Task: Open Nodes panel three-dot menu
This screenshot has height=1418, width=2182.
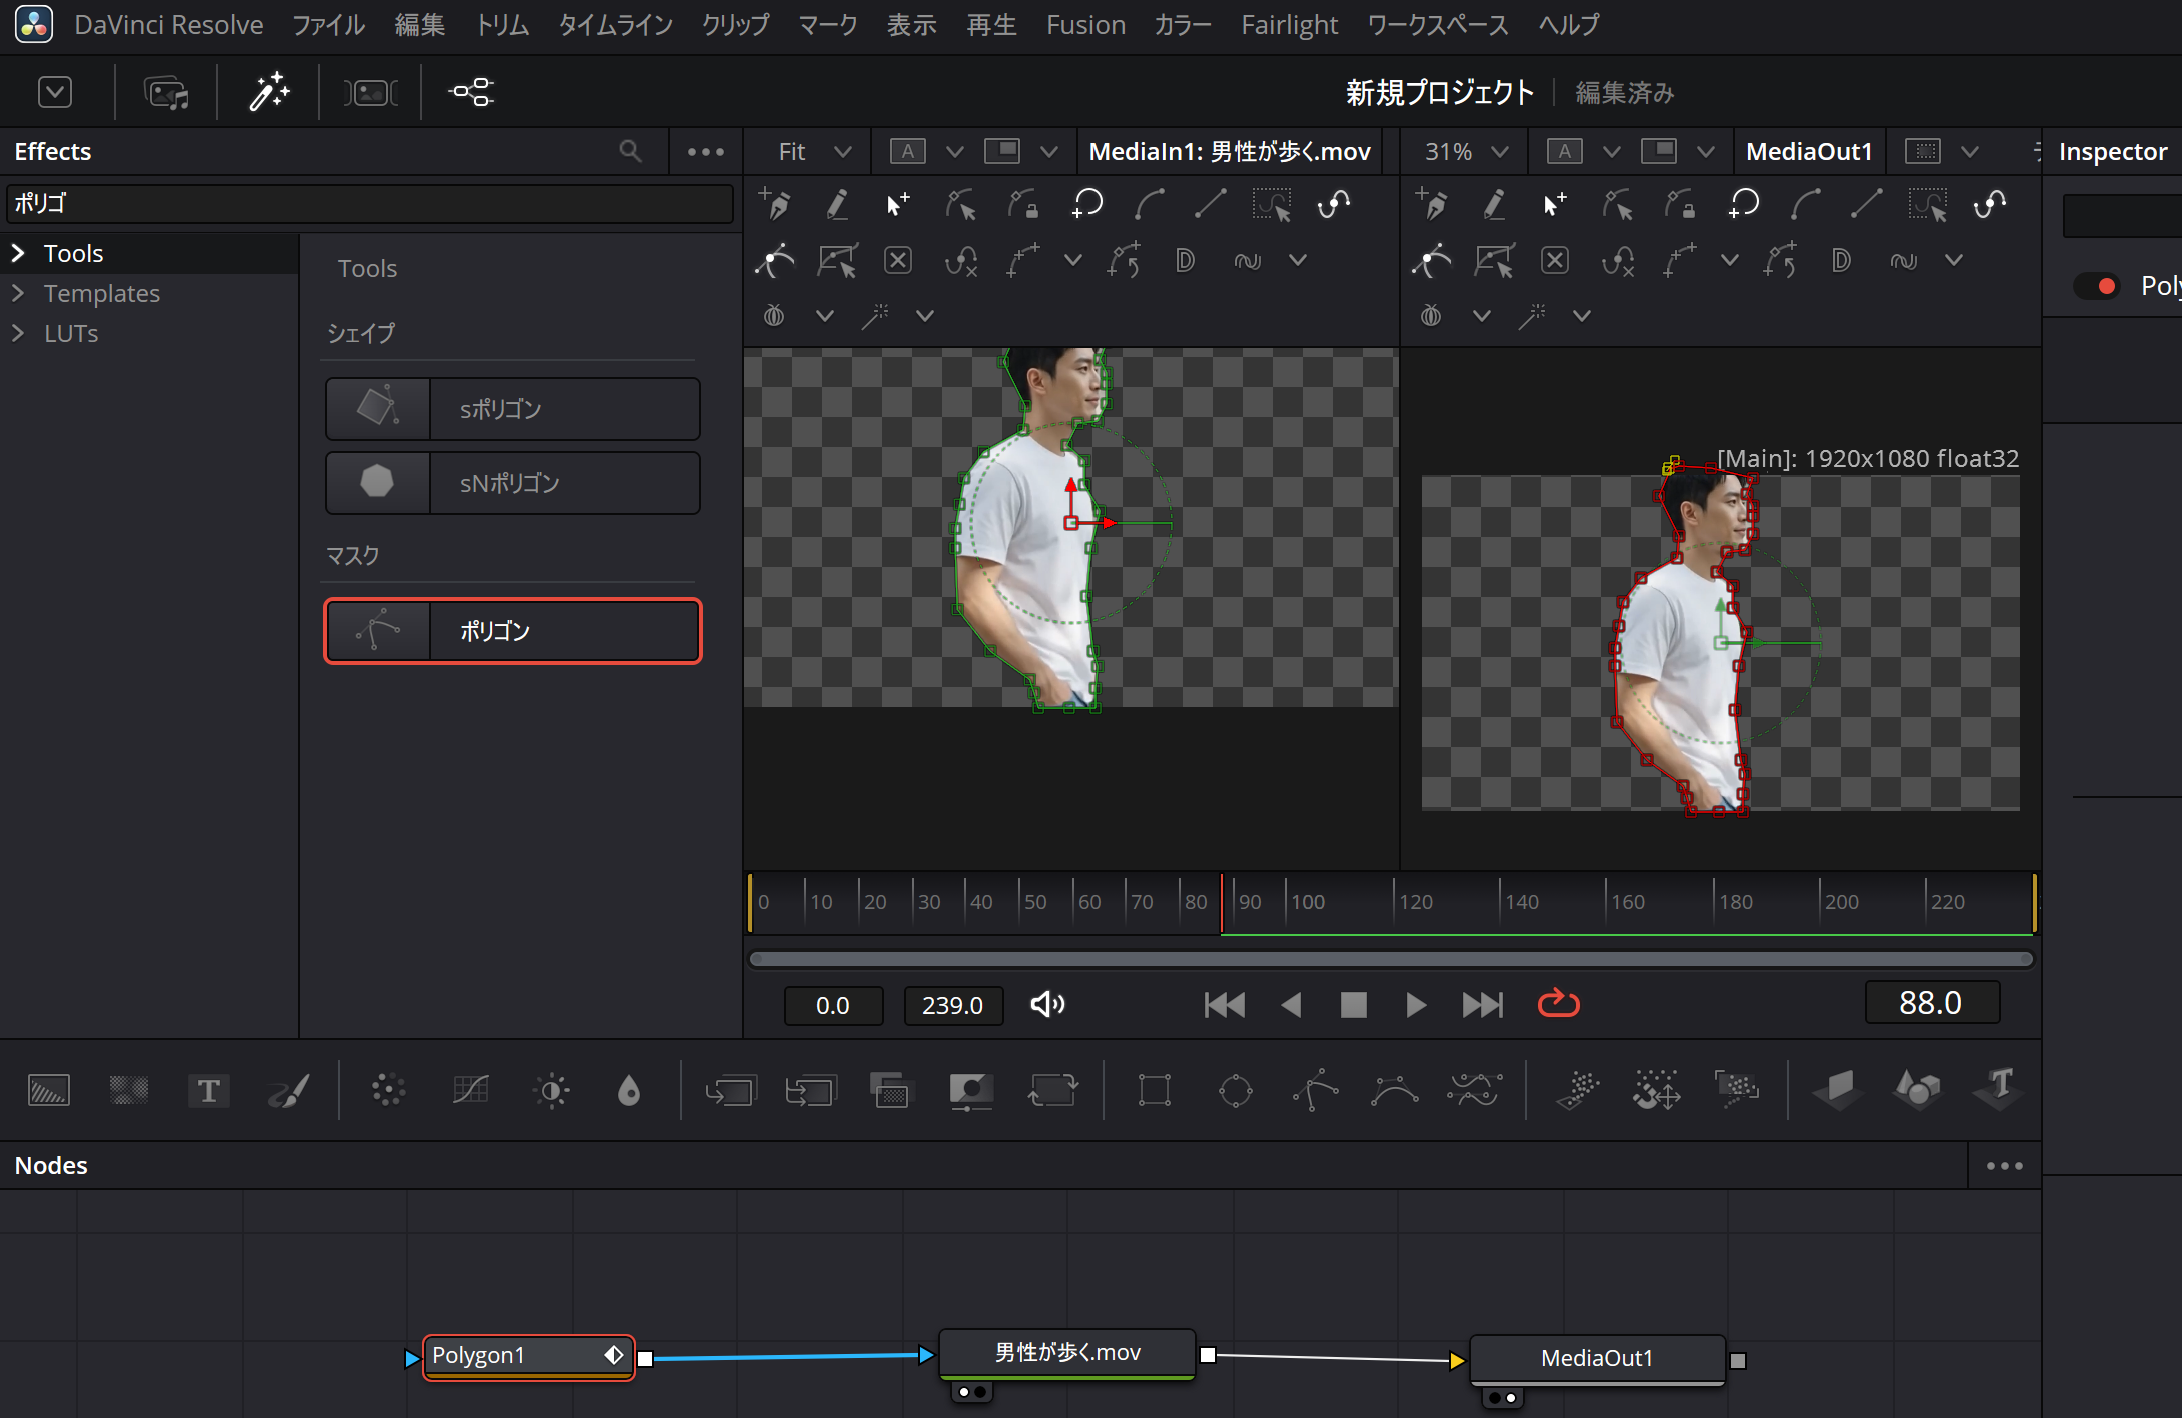Action: [2004, 1166]
